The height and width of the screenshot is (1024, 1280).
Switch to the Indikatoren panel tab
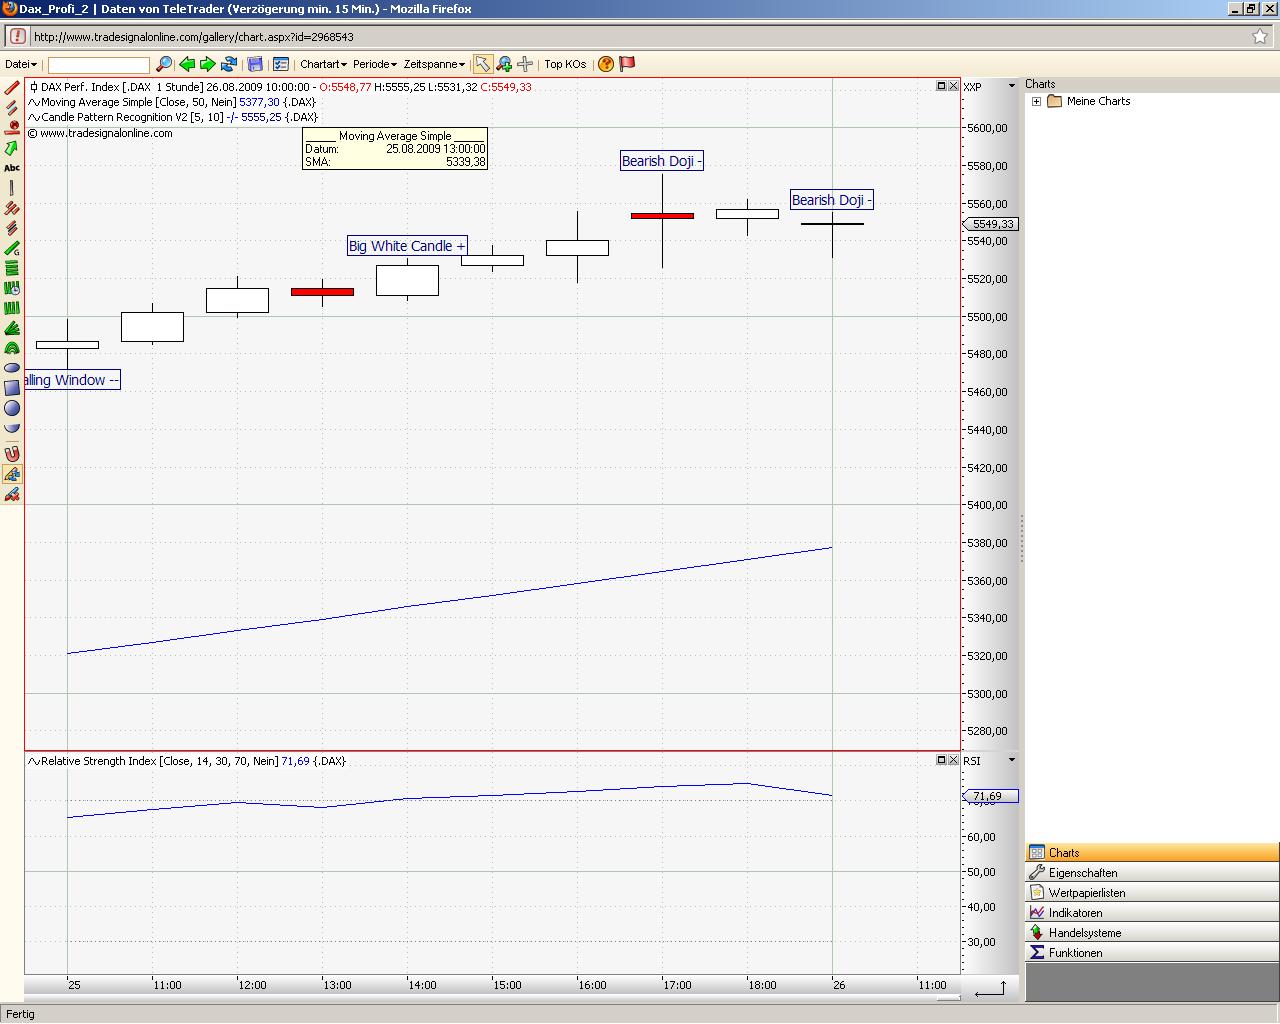1075,913
